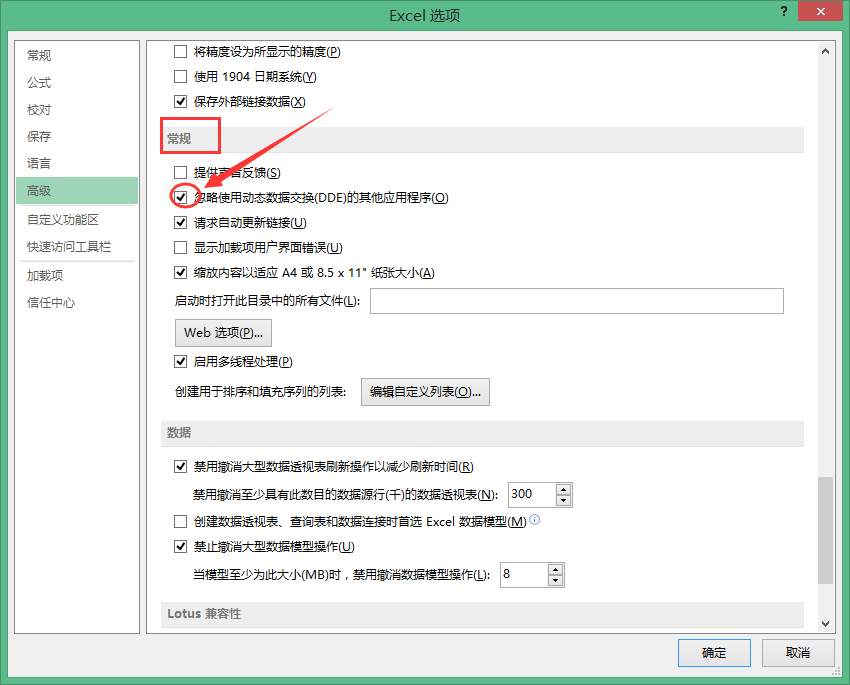The image size is (850, 685).
Task: Cancel the dialog with 取消 button
Action: pos(798,653)
